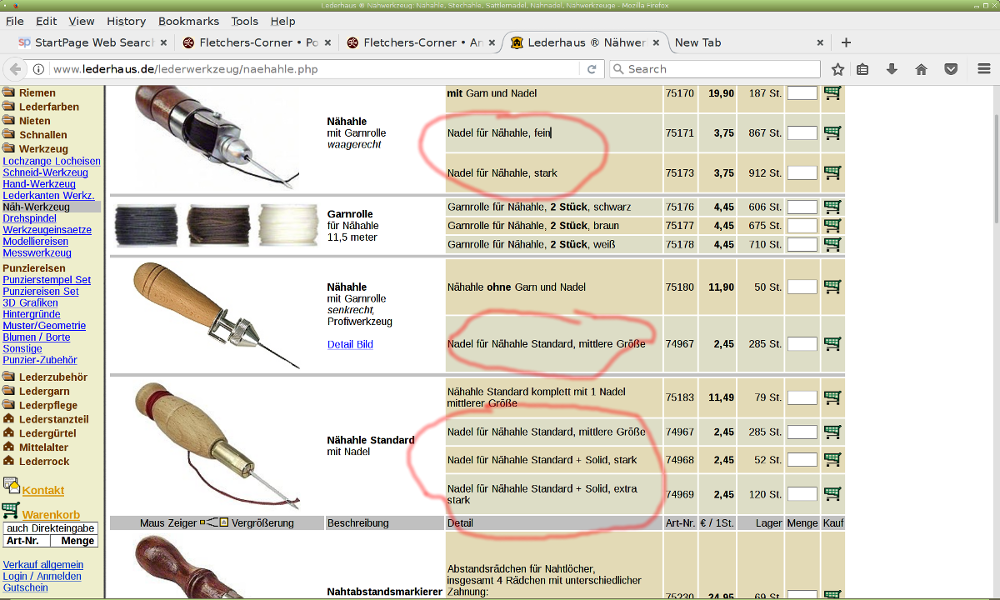The image size is (1000, 600).
Task: Bookmark this page with the star icon
Action: (838, 69)
